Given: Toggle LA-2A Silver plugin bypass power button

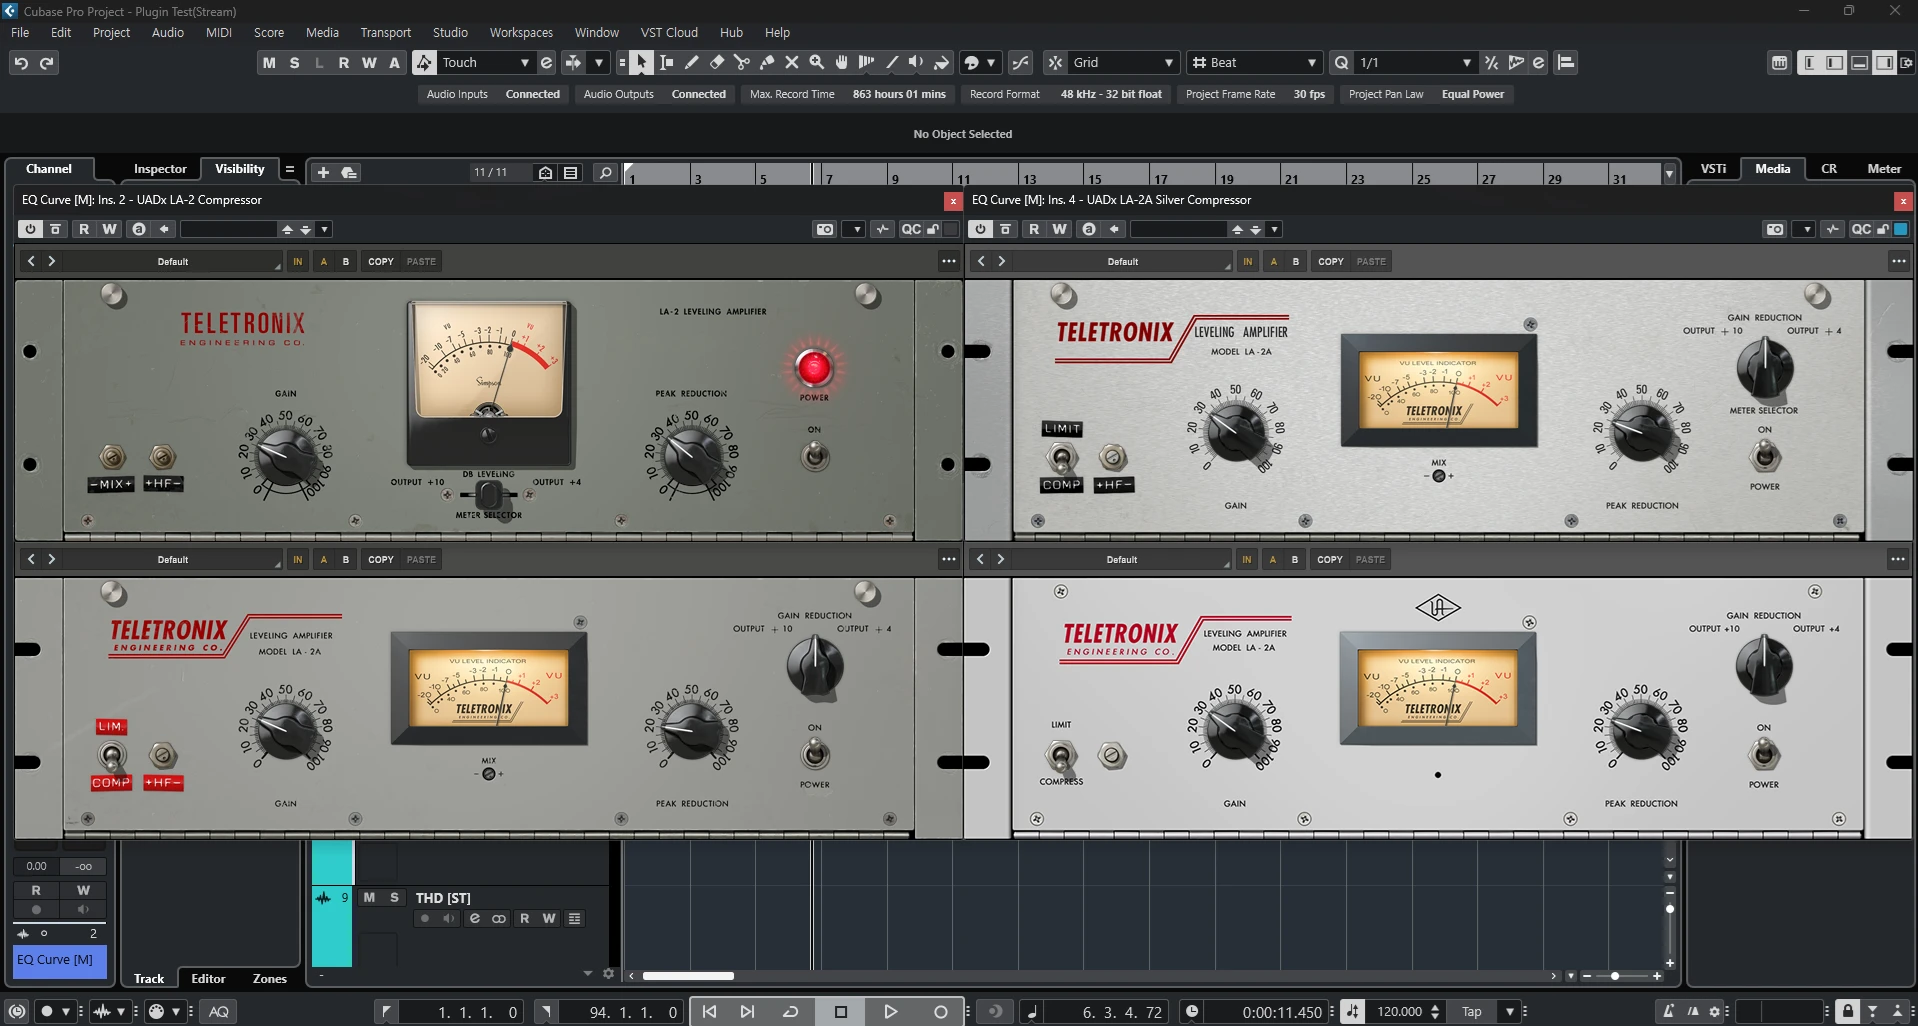Looking at the screenshot, I should click(980, 229).
